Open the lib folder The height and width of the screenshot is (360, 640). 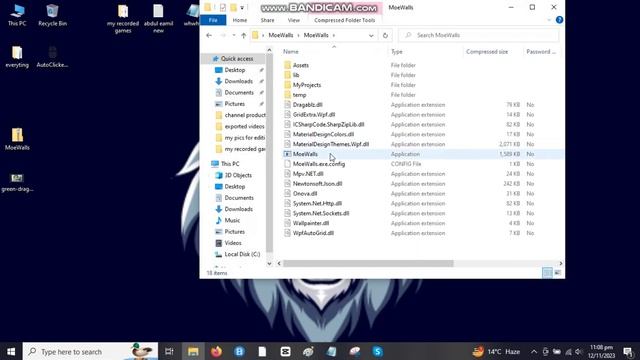tap(296, 75)
